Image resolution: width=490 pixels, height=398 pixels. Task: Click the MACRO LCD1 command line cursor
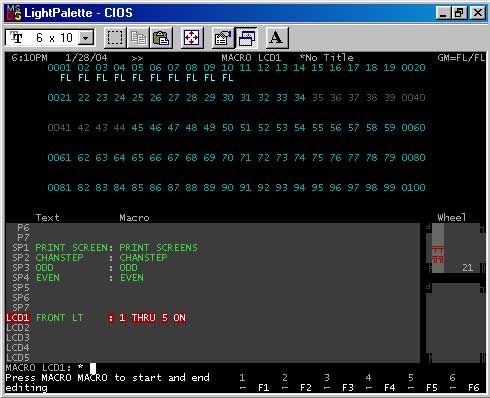(x=93, y=368)
